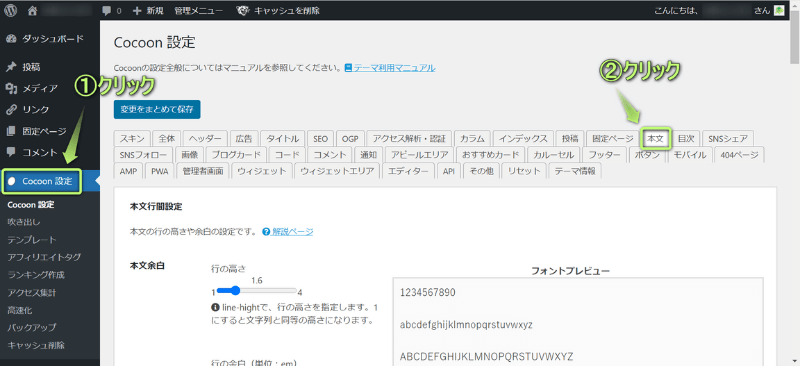Click キャッシュを削除 in admin bar
Viewport: 800px width, 366px height.
pyautogui.click(x=278, y=10)
